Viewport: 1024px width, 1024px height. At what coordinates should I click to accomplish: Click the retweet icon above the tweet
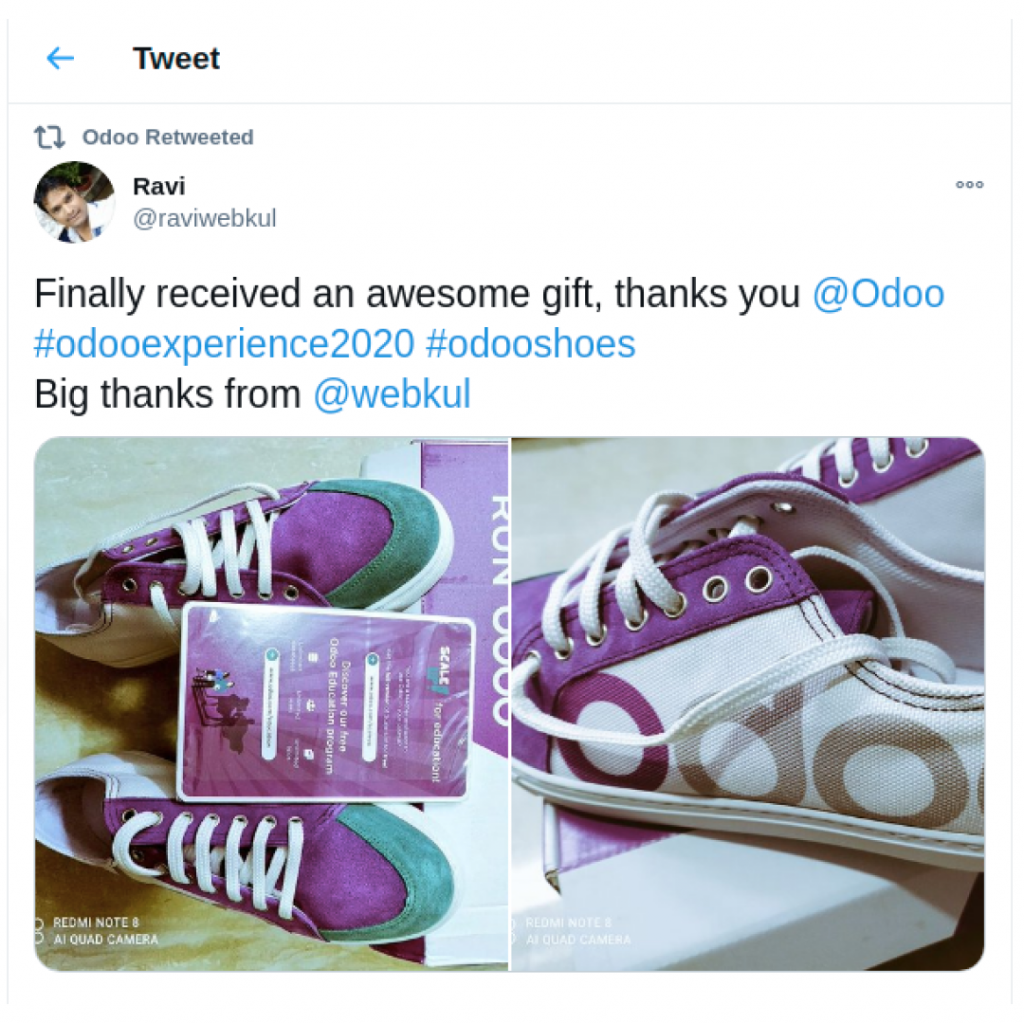[50, 137]
